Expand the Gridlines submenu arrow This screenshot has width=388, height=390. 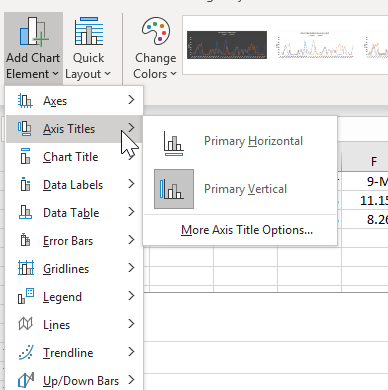[x=131, y=268]
